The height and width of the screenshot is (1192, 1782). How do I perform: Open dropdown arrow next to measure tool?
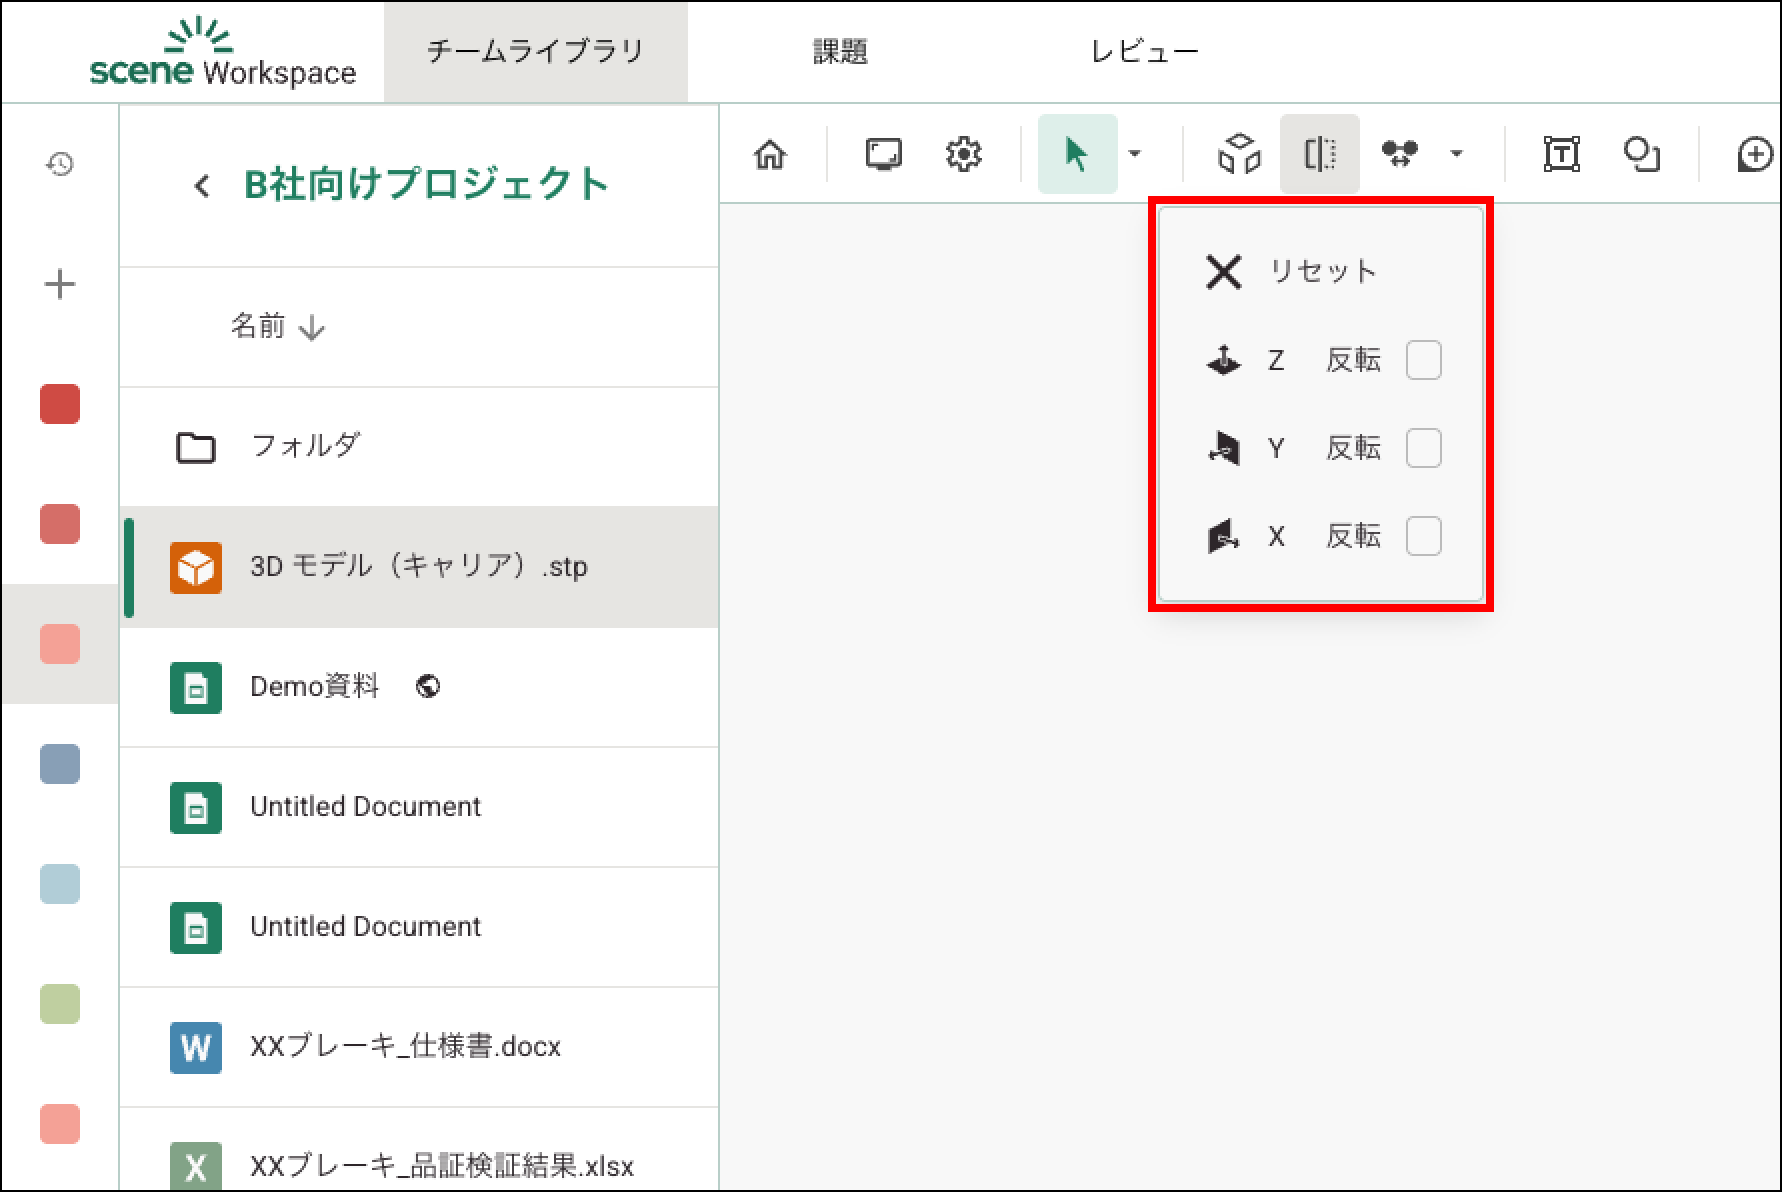1456,154
